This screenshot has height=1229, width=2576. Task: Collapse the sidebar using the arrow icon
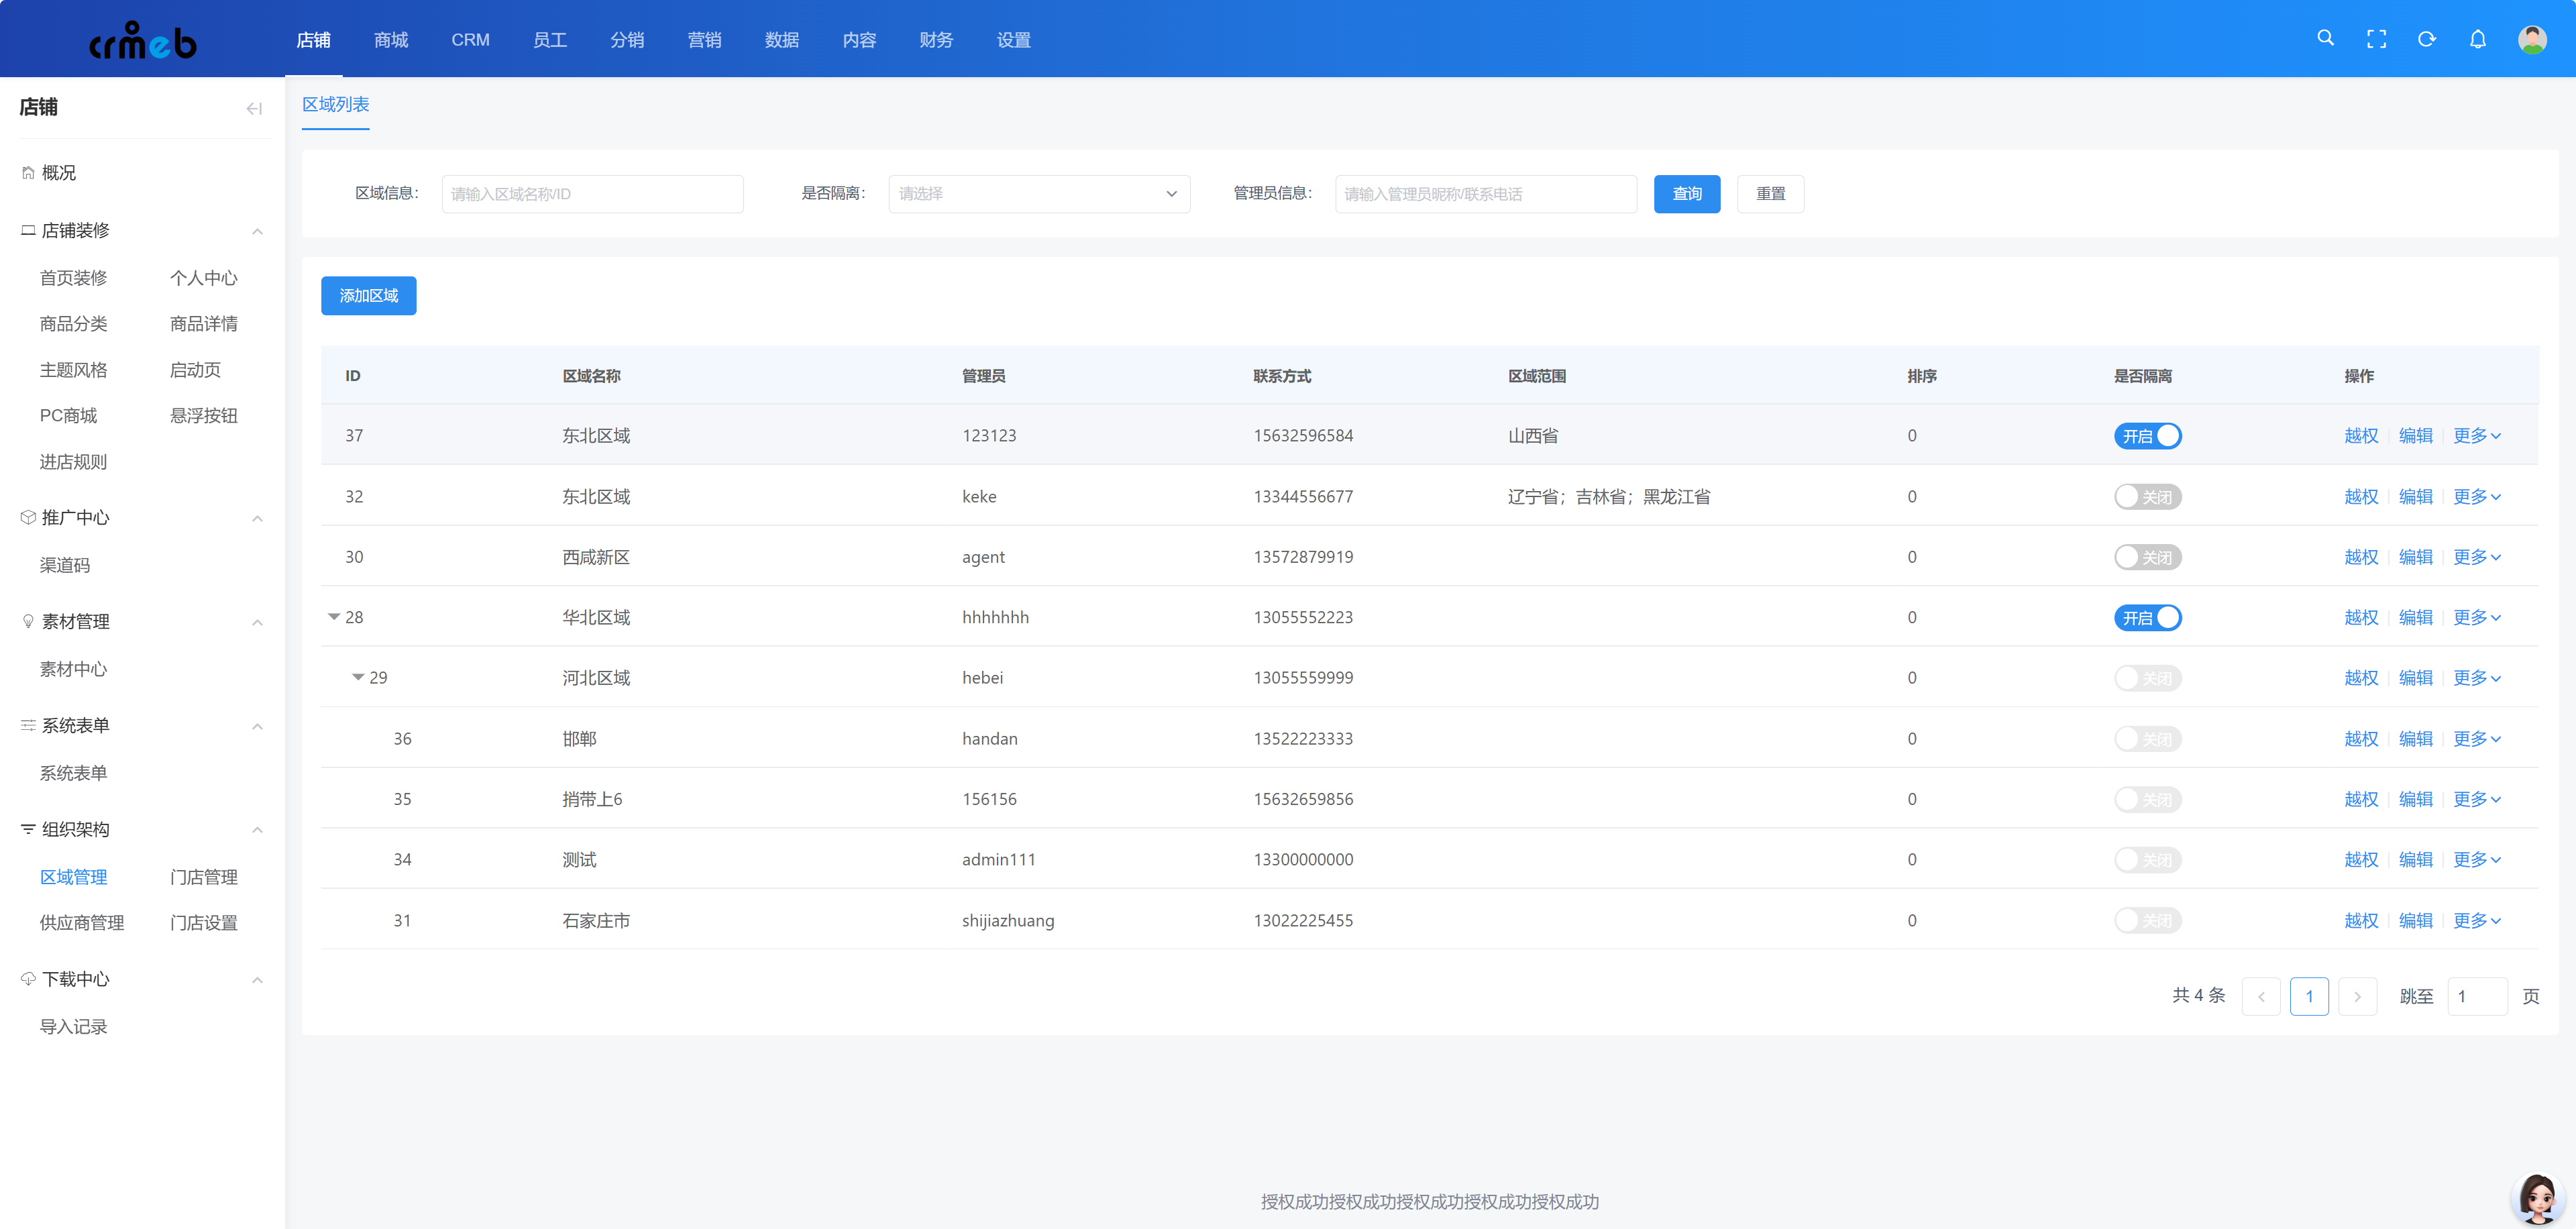pos(254,108)
